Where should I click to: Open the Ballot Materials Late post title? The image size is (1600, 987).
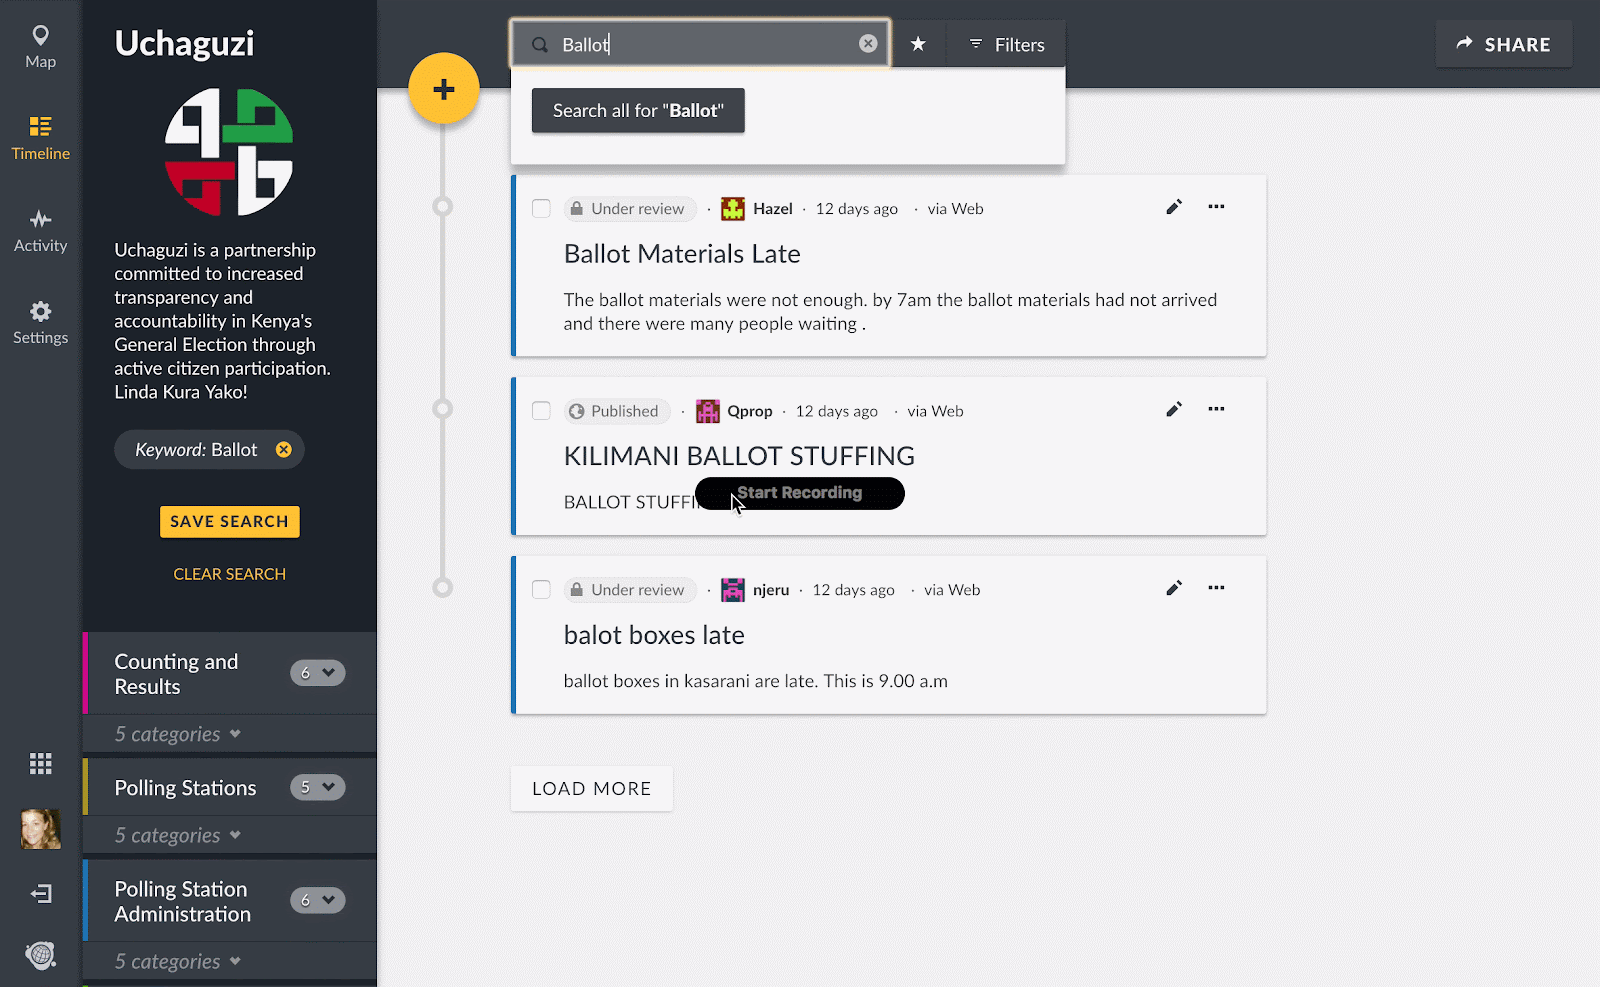tap(682, 254)
